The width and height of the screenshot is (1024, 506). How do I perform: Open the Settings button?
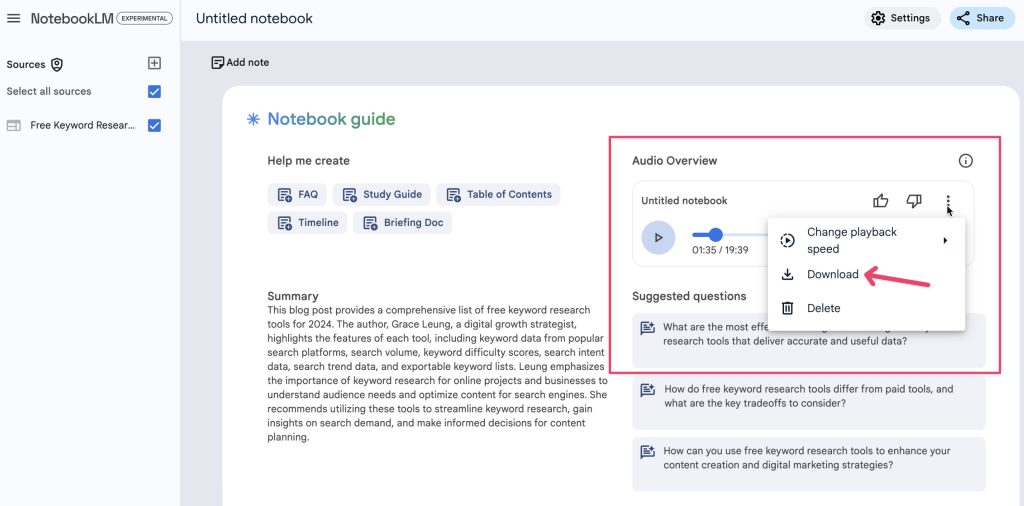901,18
